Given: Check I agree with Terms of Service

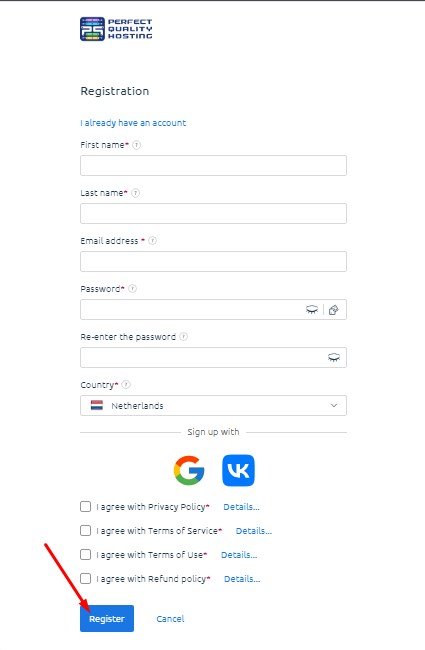Looking at the screenshot, I should 85,531.
